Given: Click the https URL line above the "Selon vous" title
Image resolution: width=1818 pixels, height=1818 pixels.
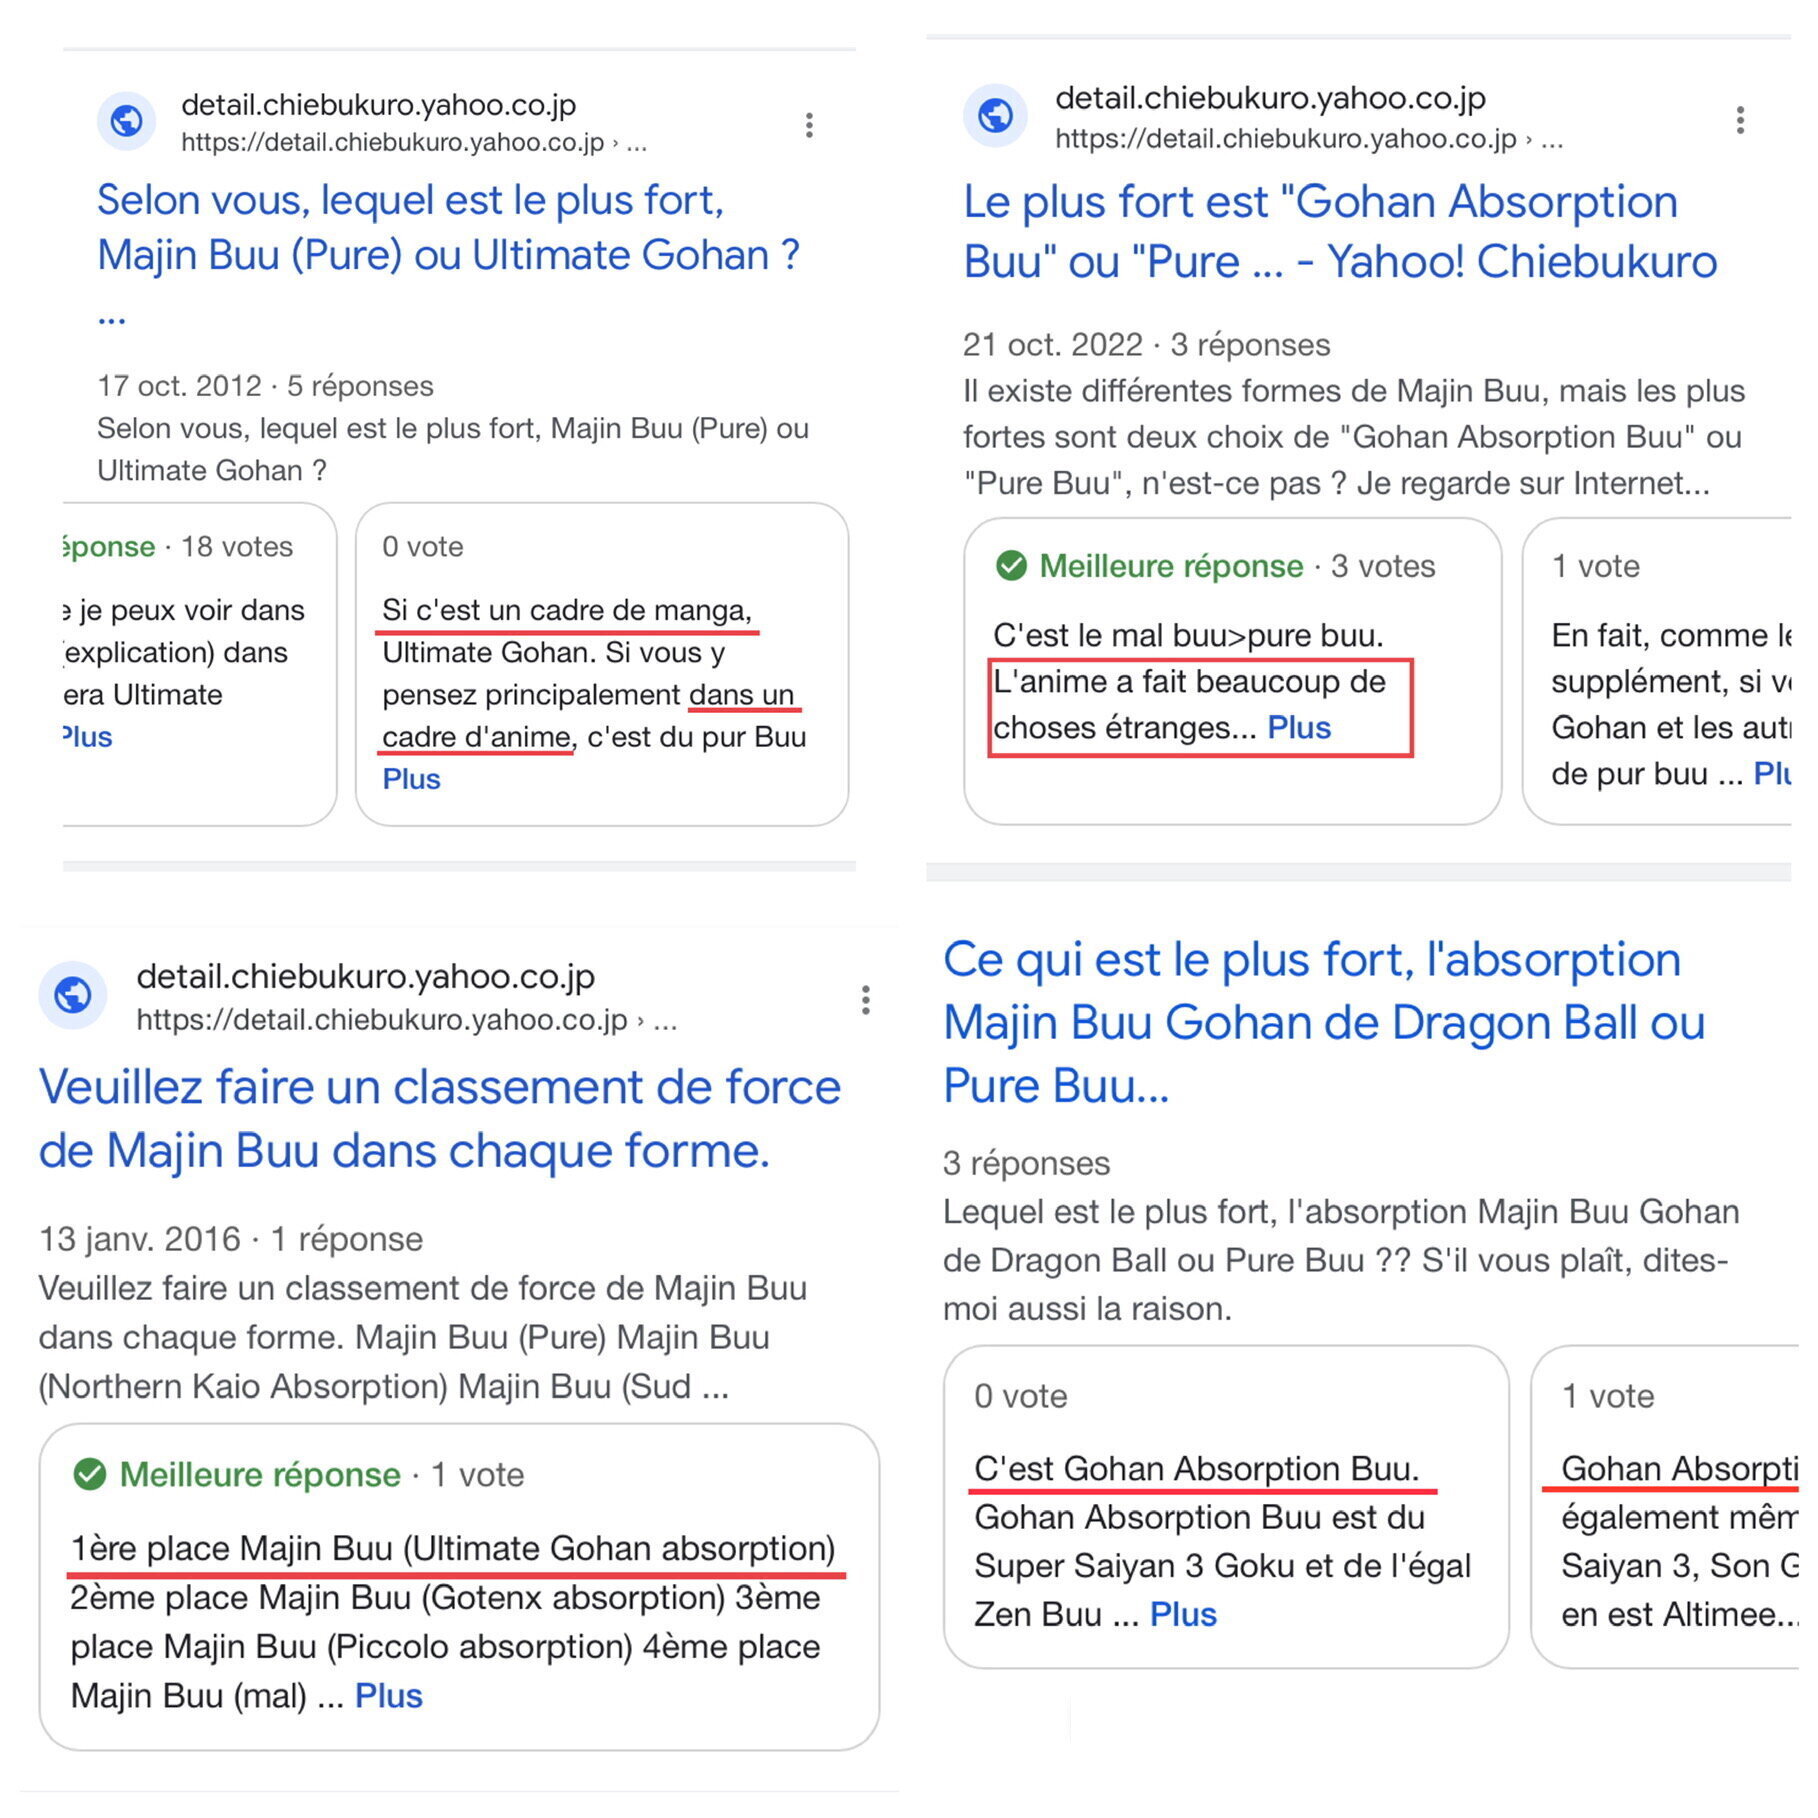Looking at the screenshot, I should tap(414, 143).
